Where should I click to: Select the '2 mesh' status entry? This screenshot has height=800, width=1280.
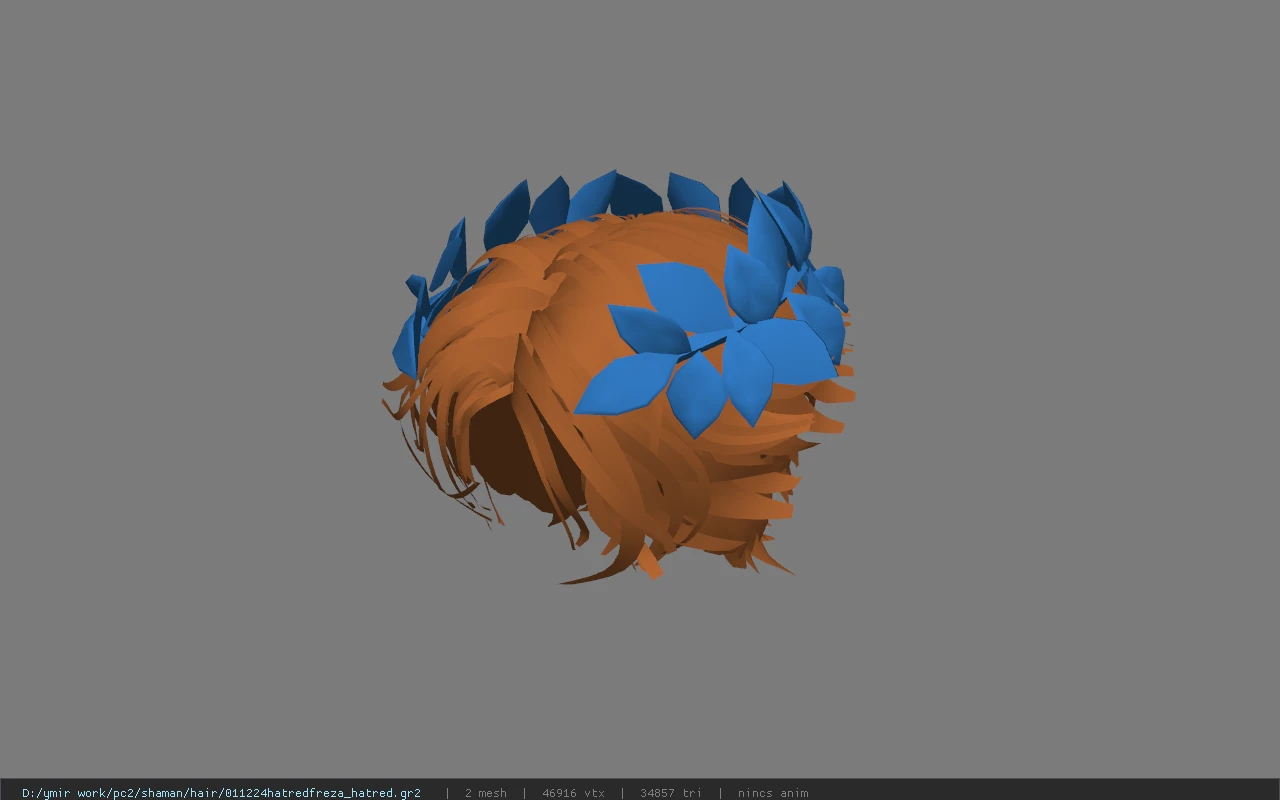tap(486, 793)
